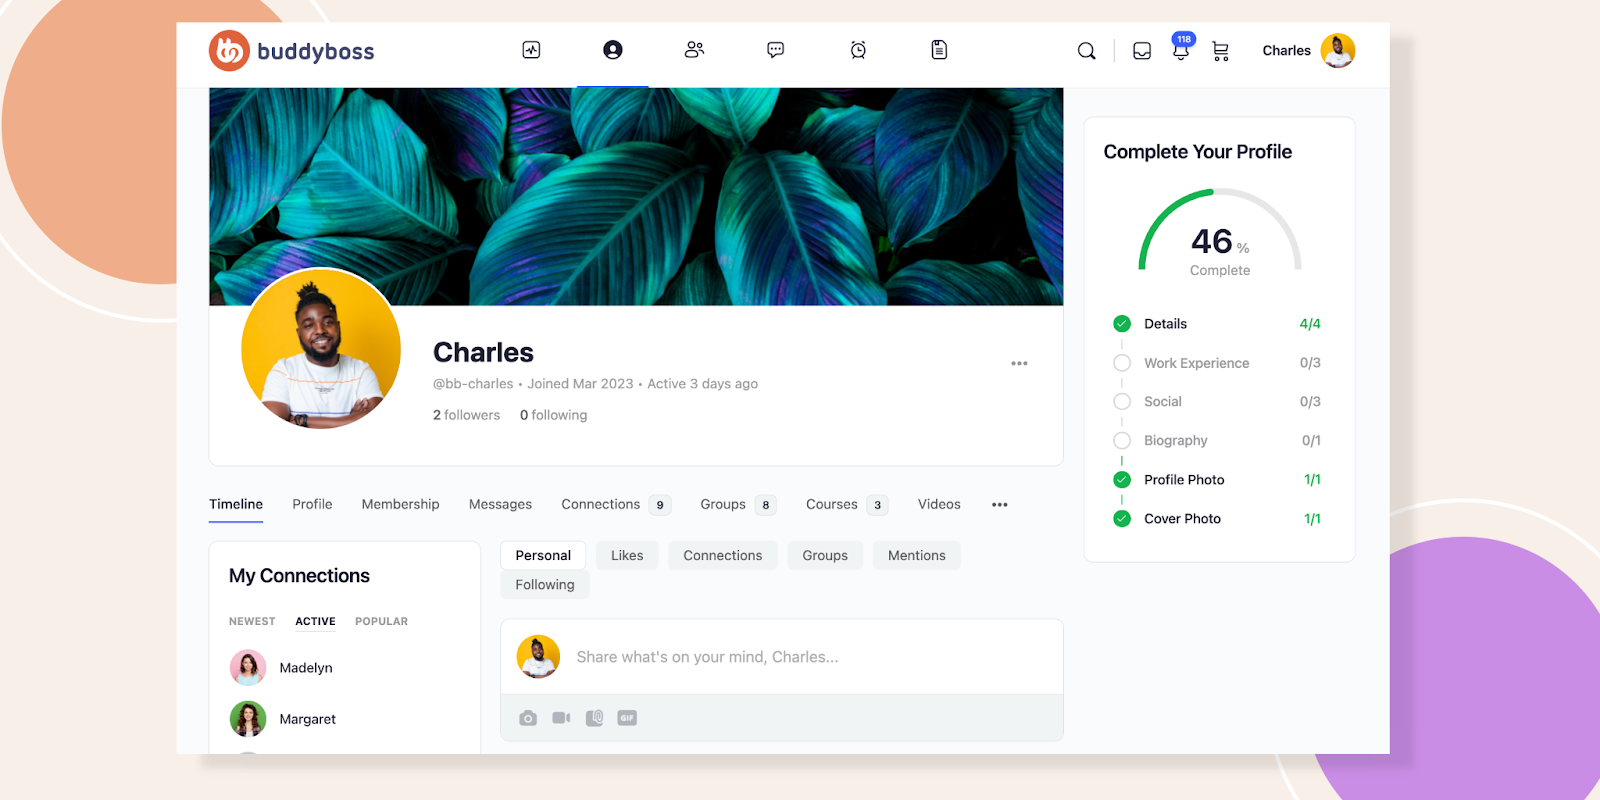Expand more profile tabs ellipsis
This screenshot has width=1600, height=800.
pyautogui.click(x=999, y=505)
